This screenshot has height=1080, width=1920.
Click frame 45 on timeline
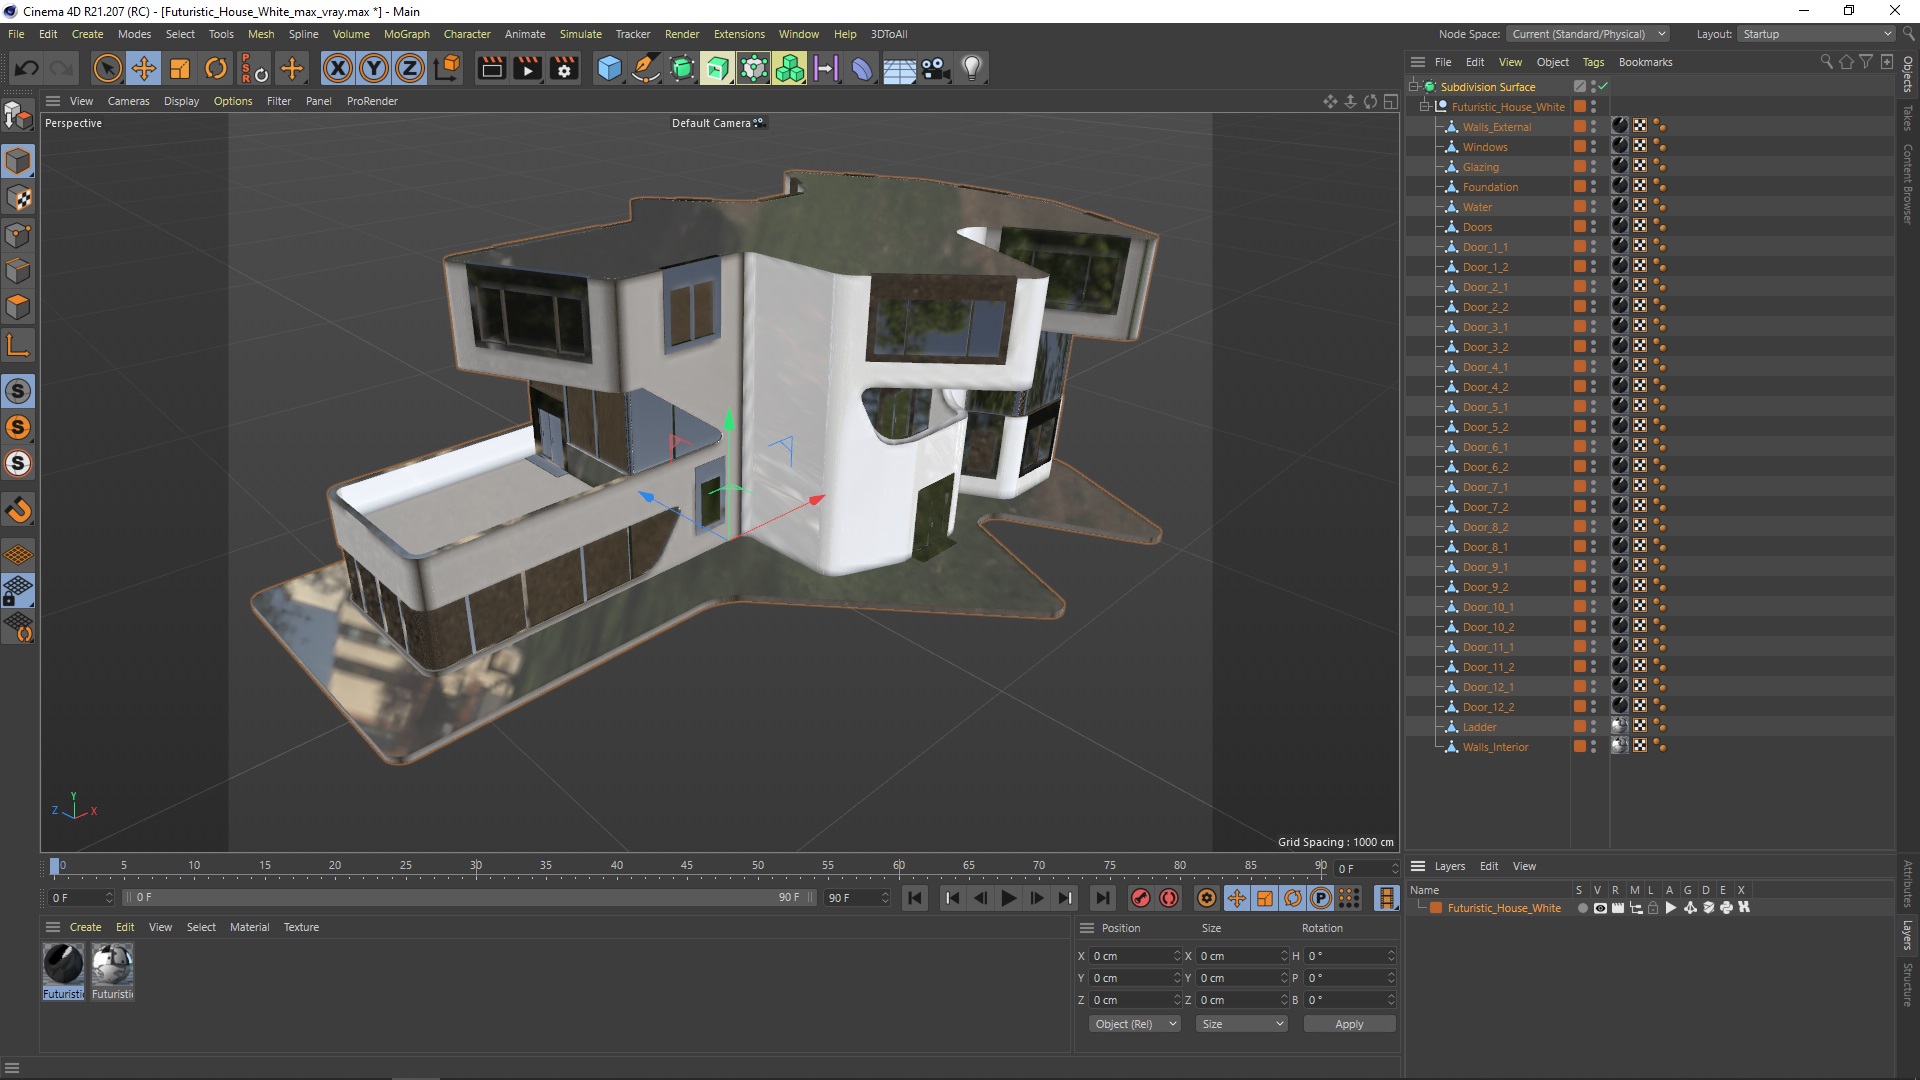[x=687, y=866]
